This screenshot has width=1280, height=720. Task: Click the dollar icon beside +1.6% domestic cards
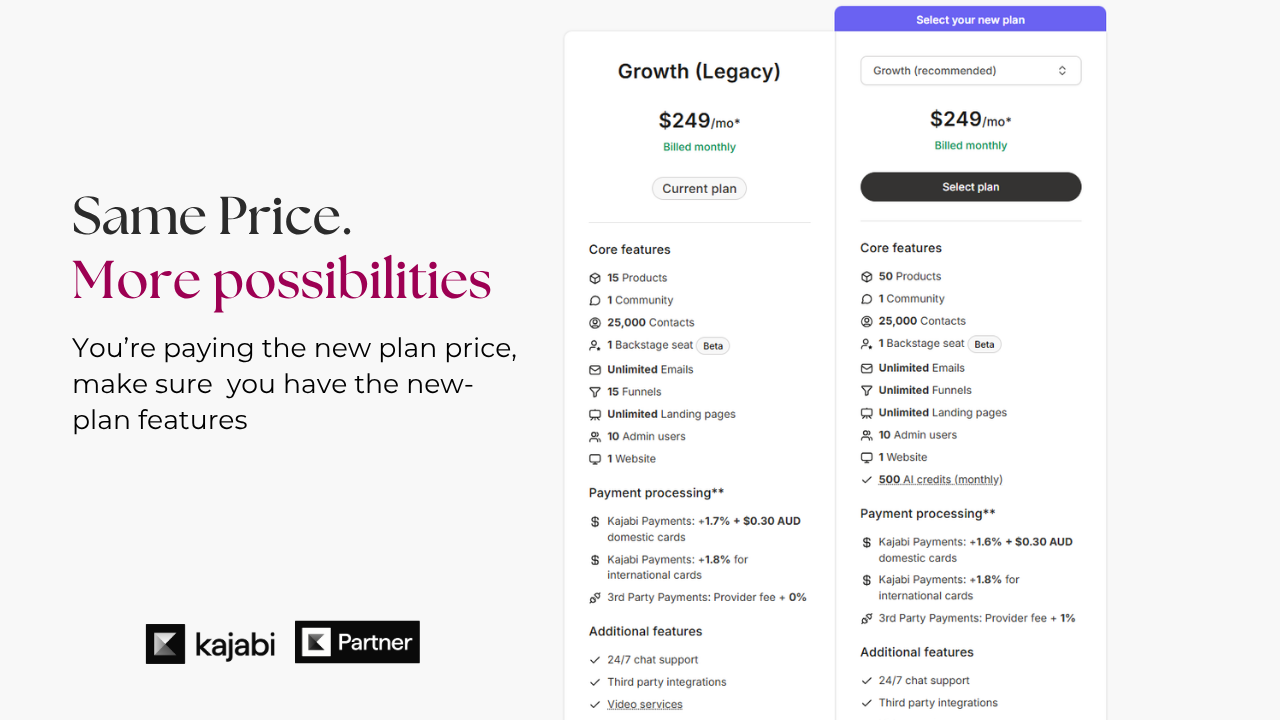(x=866, y=542)
